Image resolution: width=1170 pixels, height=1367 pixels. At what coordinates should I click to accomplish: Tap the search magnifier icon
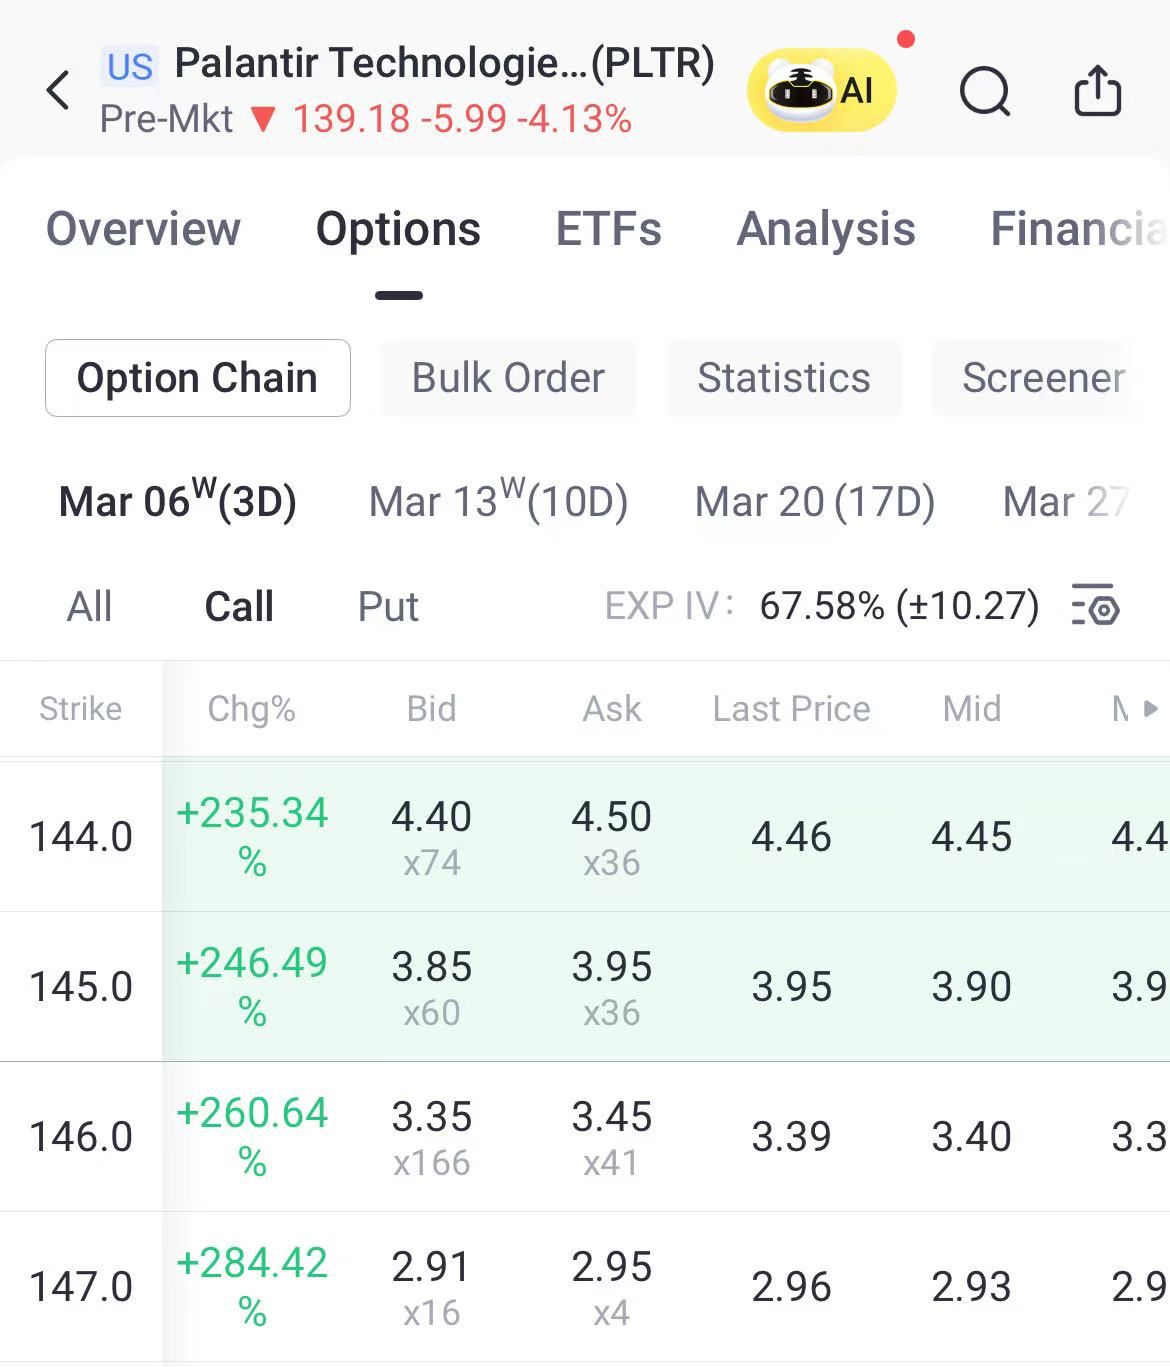(985, 92)
